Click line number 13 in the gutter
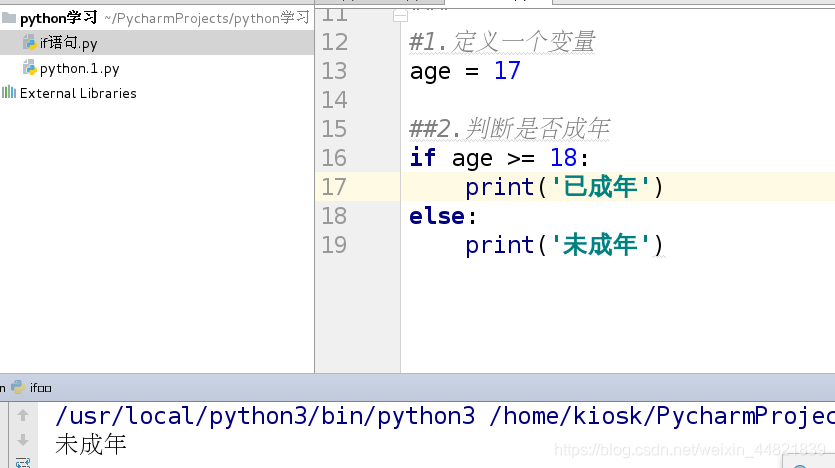 (334, 71)
